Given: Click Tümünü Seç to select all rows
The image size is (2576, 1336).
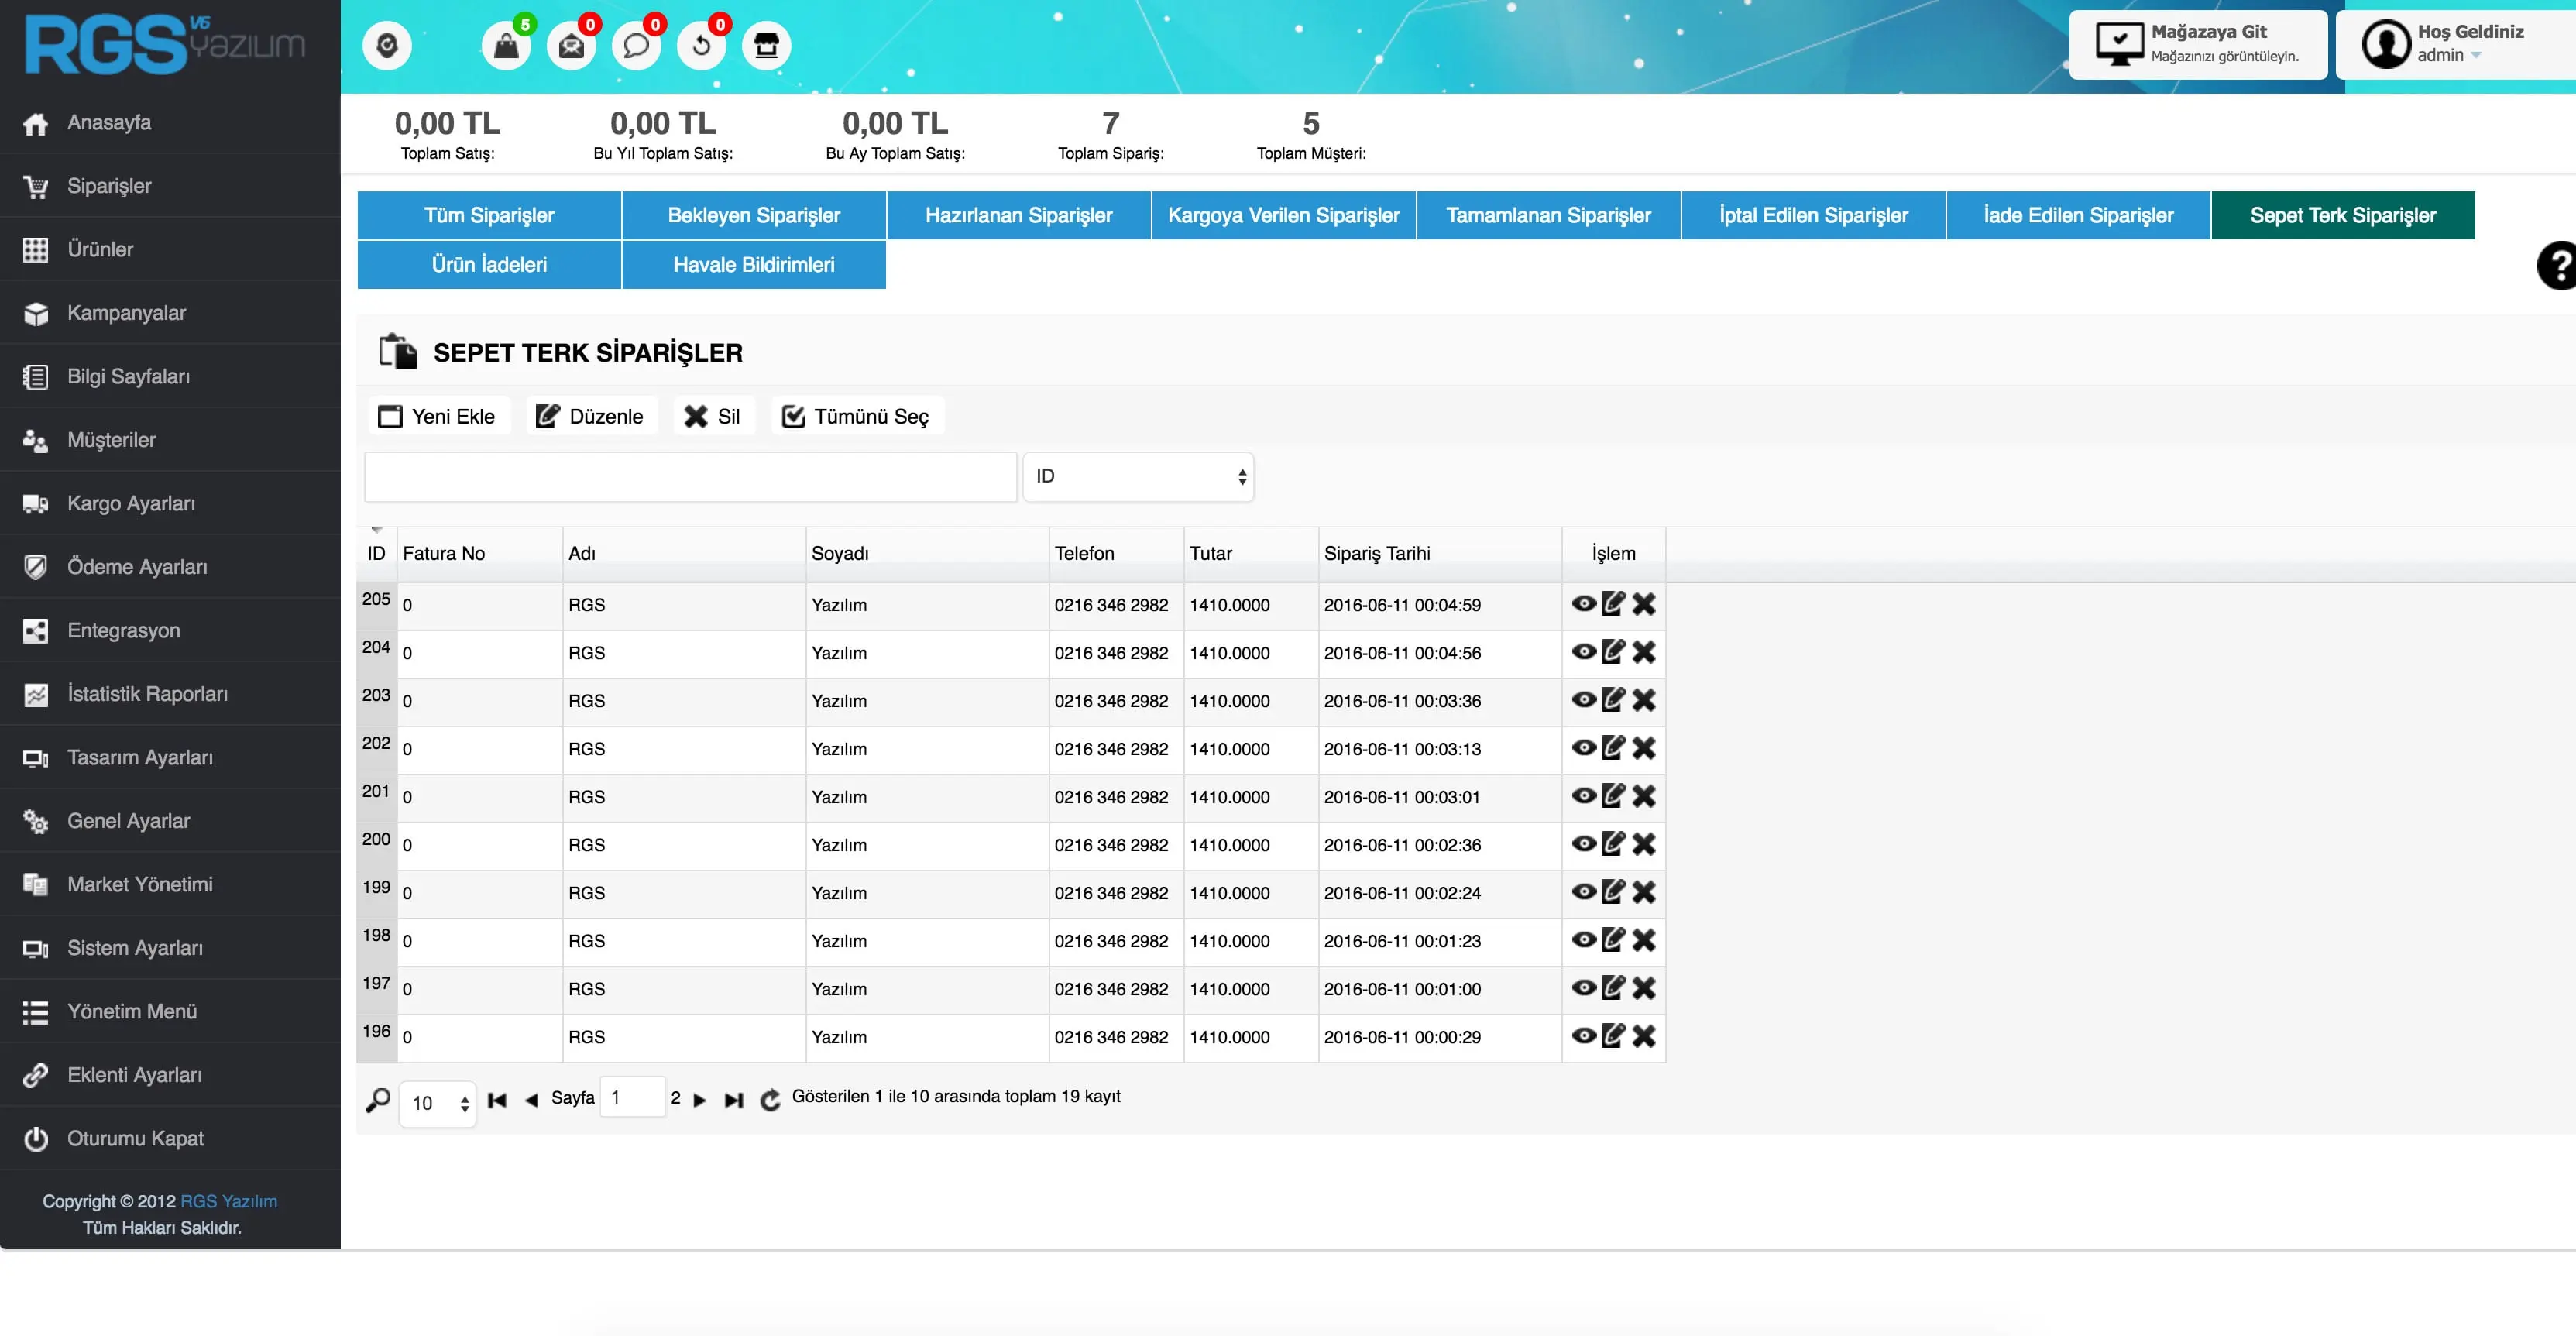Looking at the screenshot, I should [857, 416].
